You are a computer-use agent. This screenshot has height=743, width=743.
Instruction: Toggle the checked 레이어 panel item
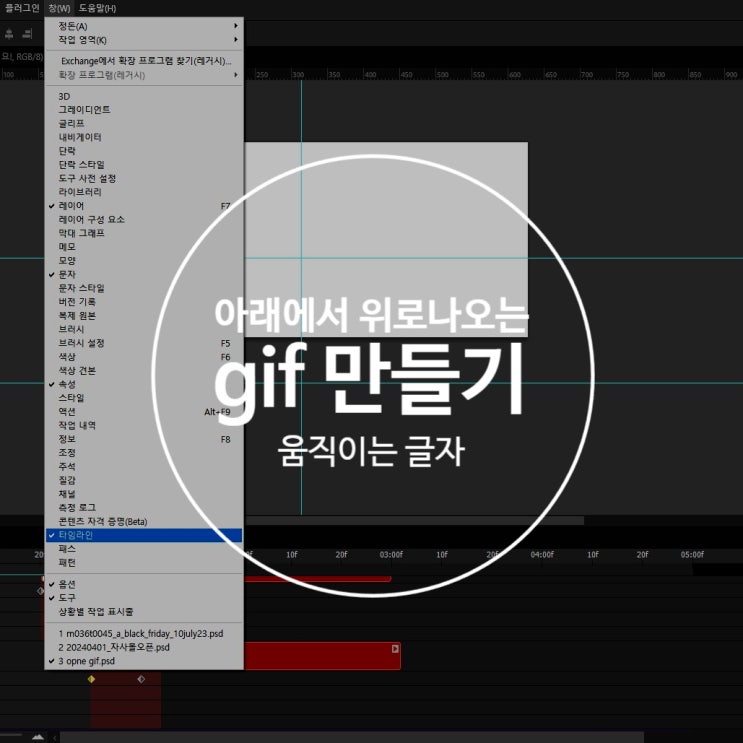[144, 206]
